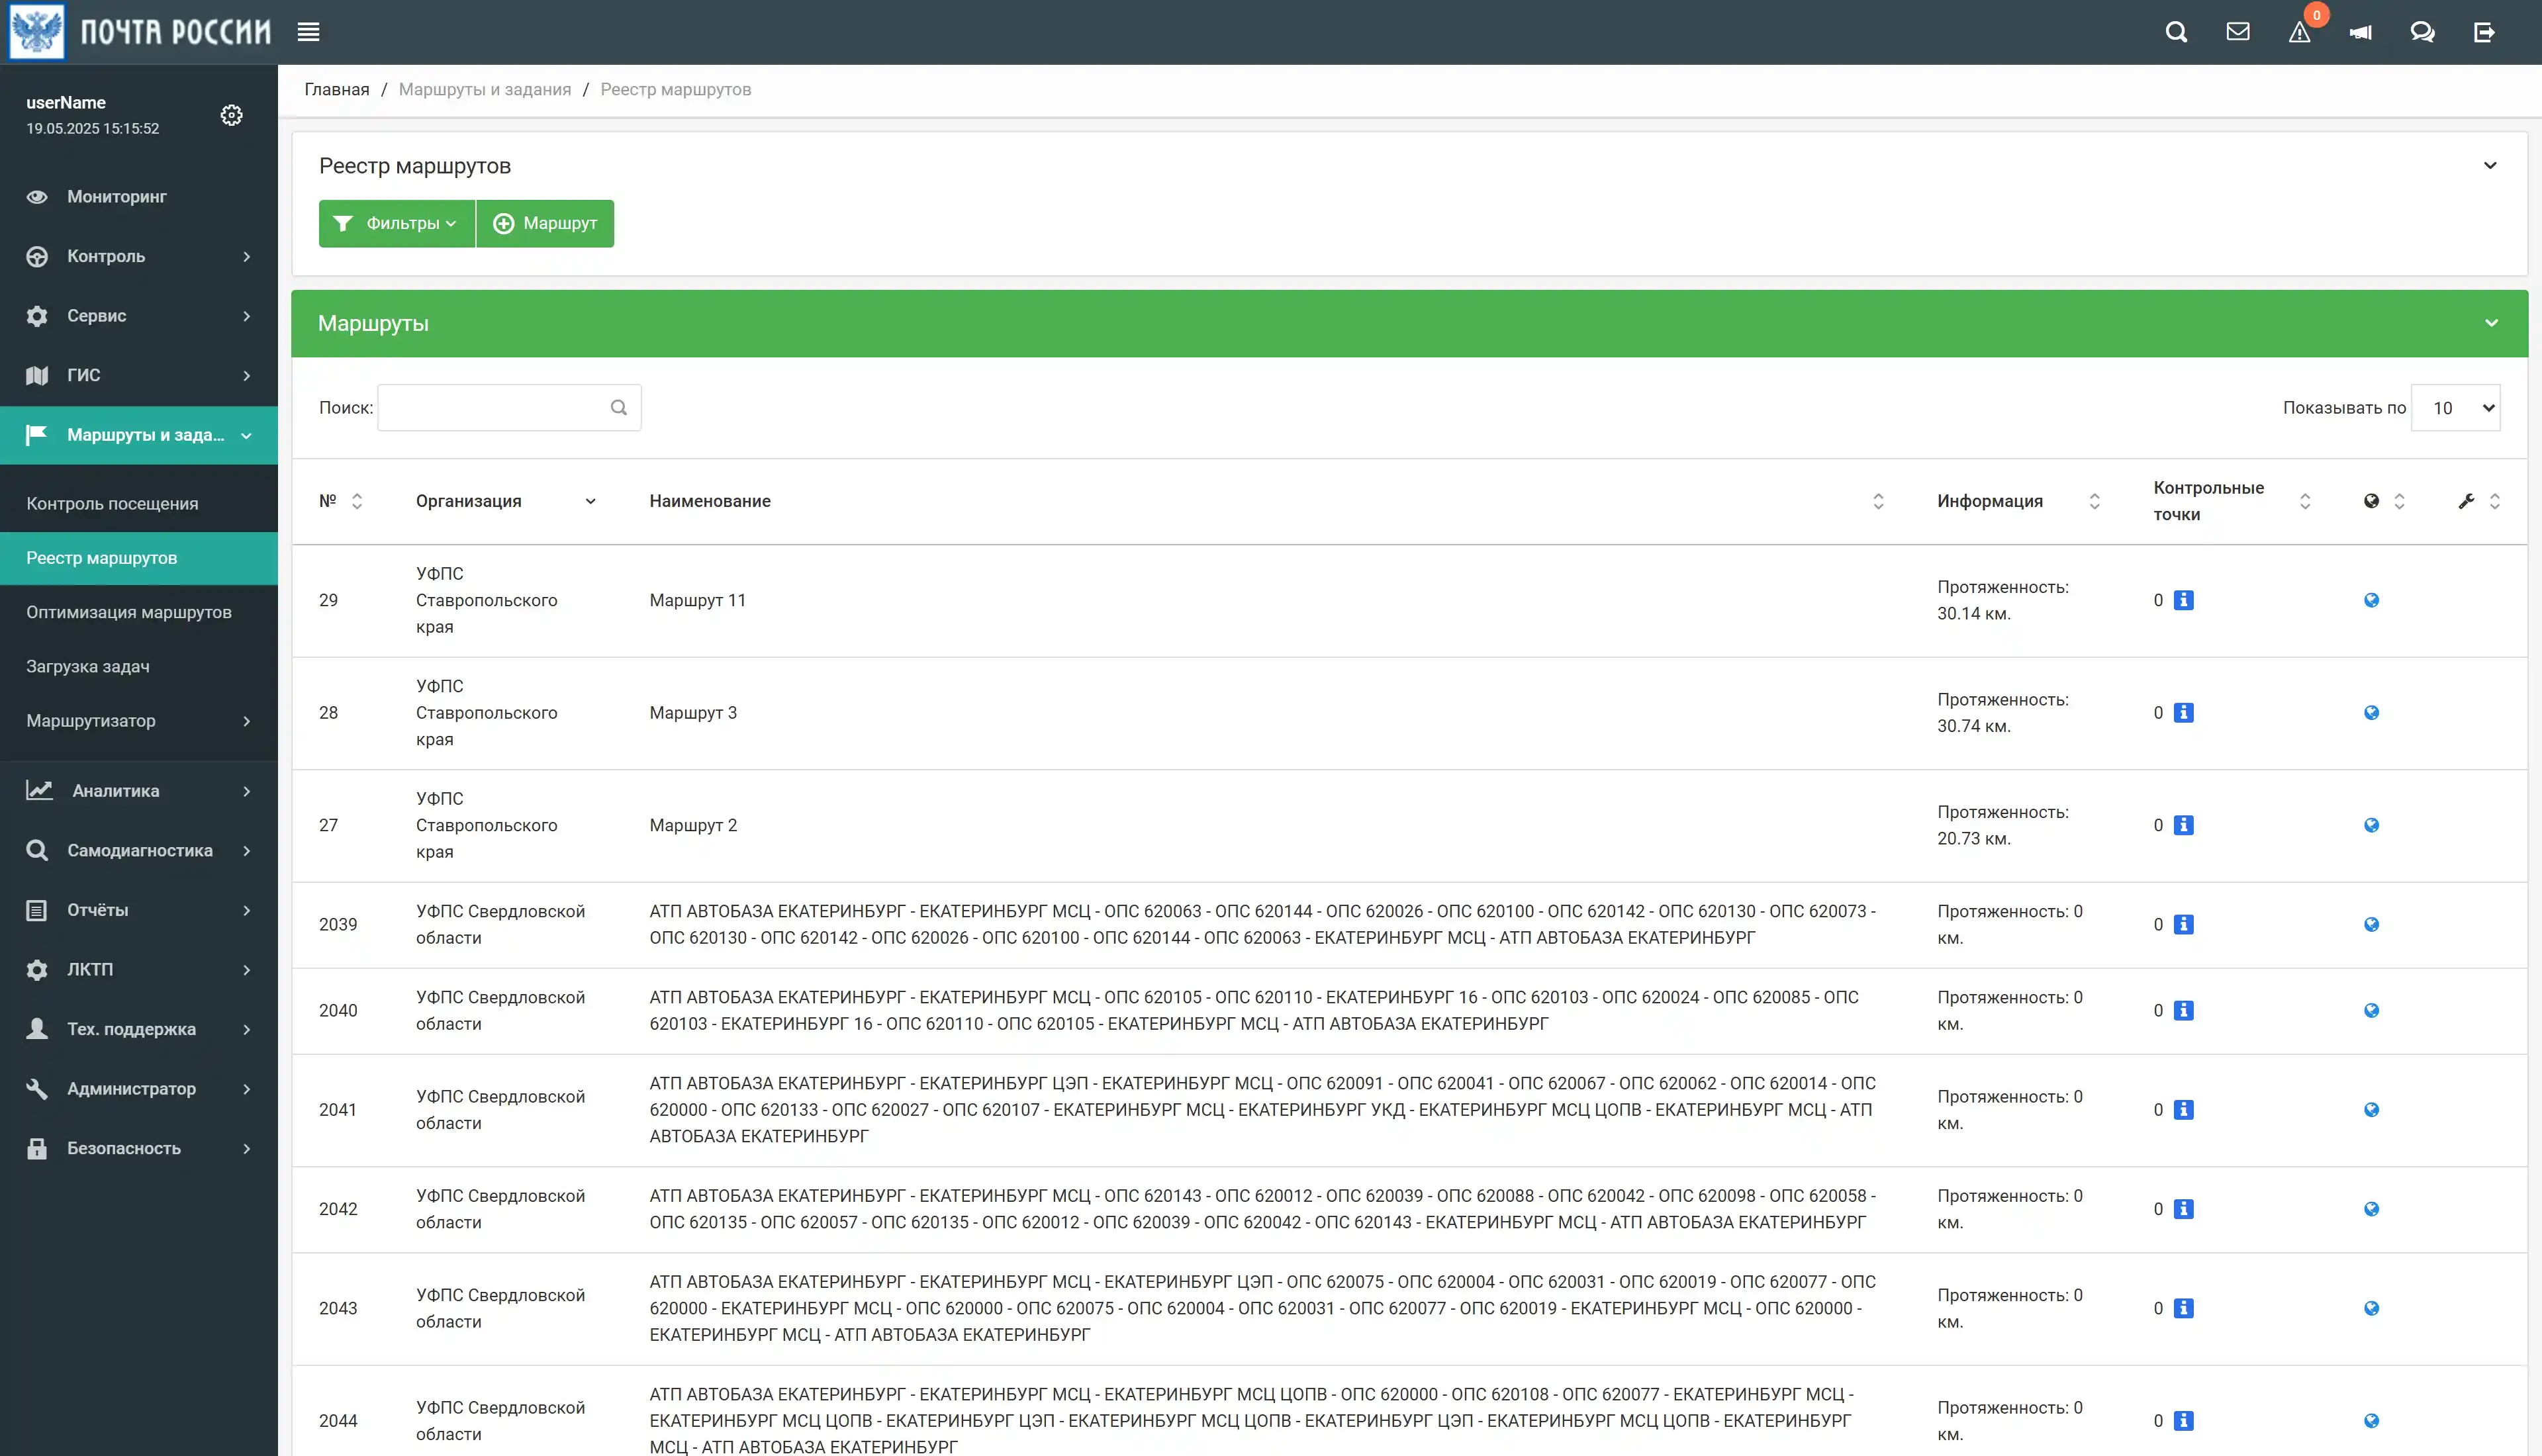
Task: Open the mail envelope icon
Action: point(2238,32)
